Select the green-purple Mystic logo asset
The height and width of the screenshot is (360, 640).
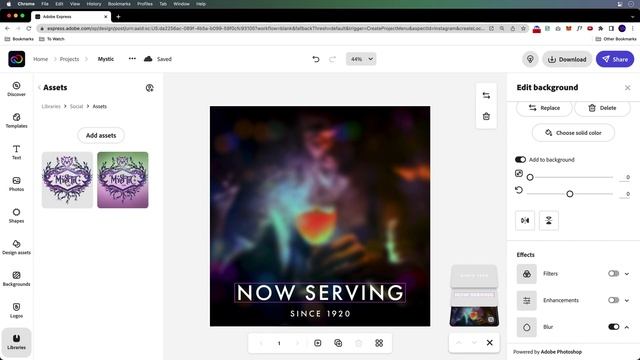click(123, 180)
